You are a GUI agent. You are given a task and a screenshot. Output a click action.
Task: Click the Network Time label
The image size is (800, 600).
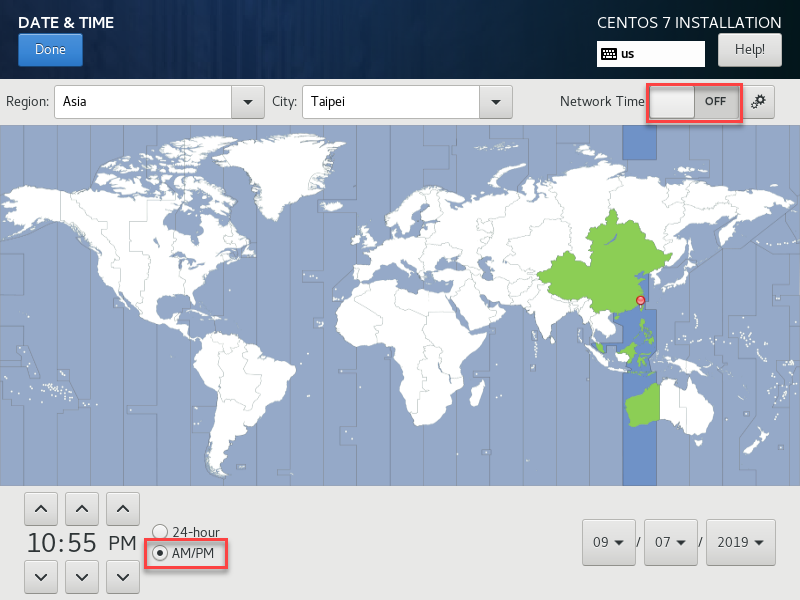point(602,102)
